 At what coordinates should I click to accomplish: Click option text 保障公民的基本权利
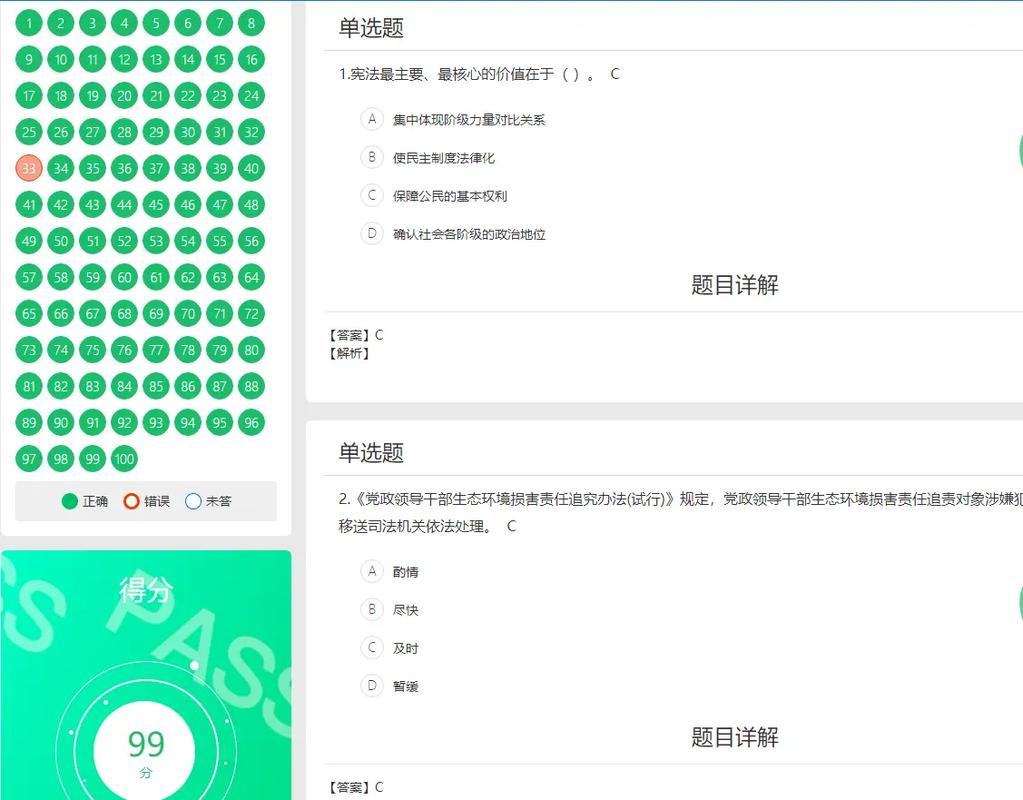[x=450, y=196]
